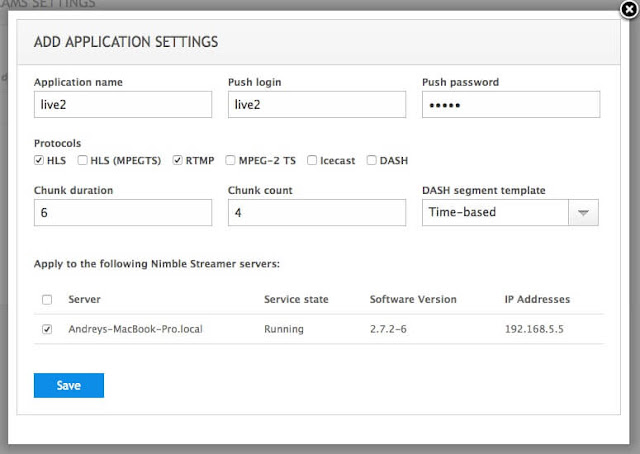Focus the Application name field
The width and height of the screenshot is (640, 454).
click(123, 105)
